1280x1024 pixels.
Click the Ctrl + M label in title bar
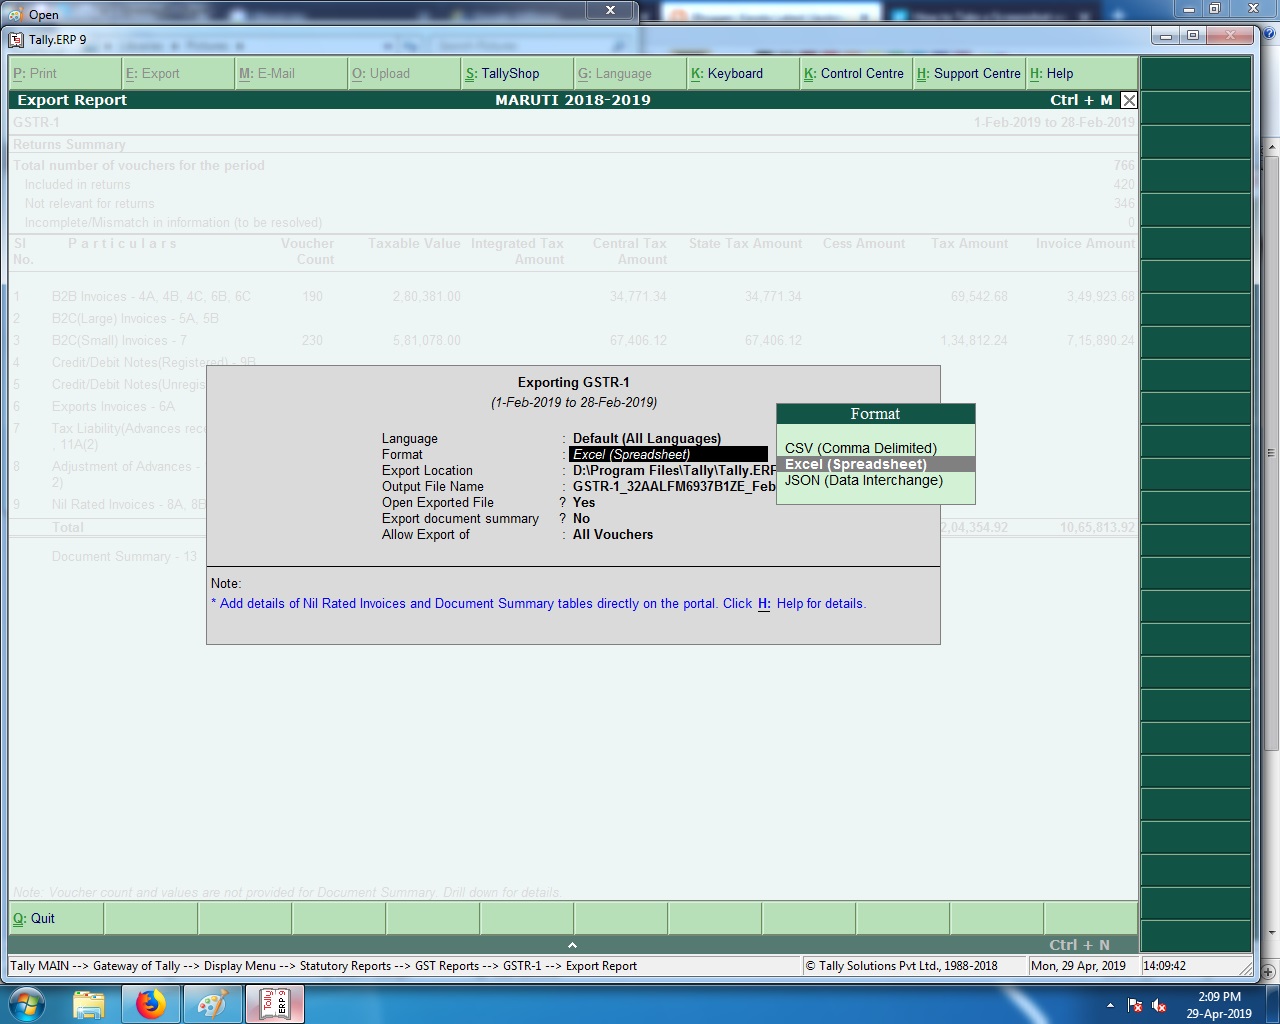tap(1081, 100)
